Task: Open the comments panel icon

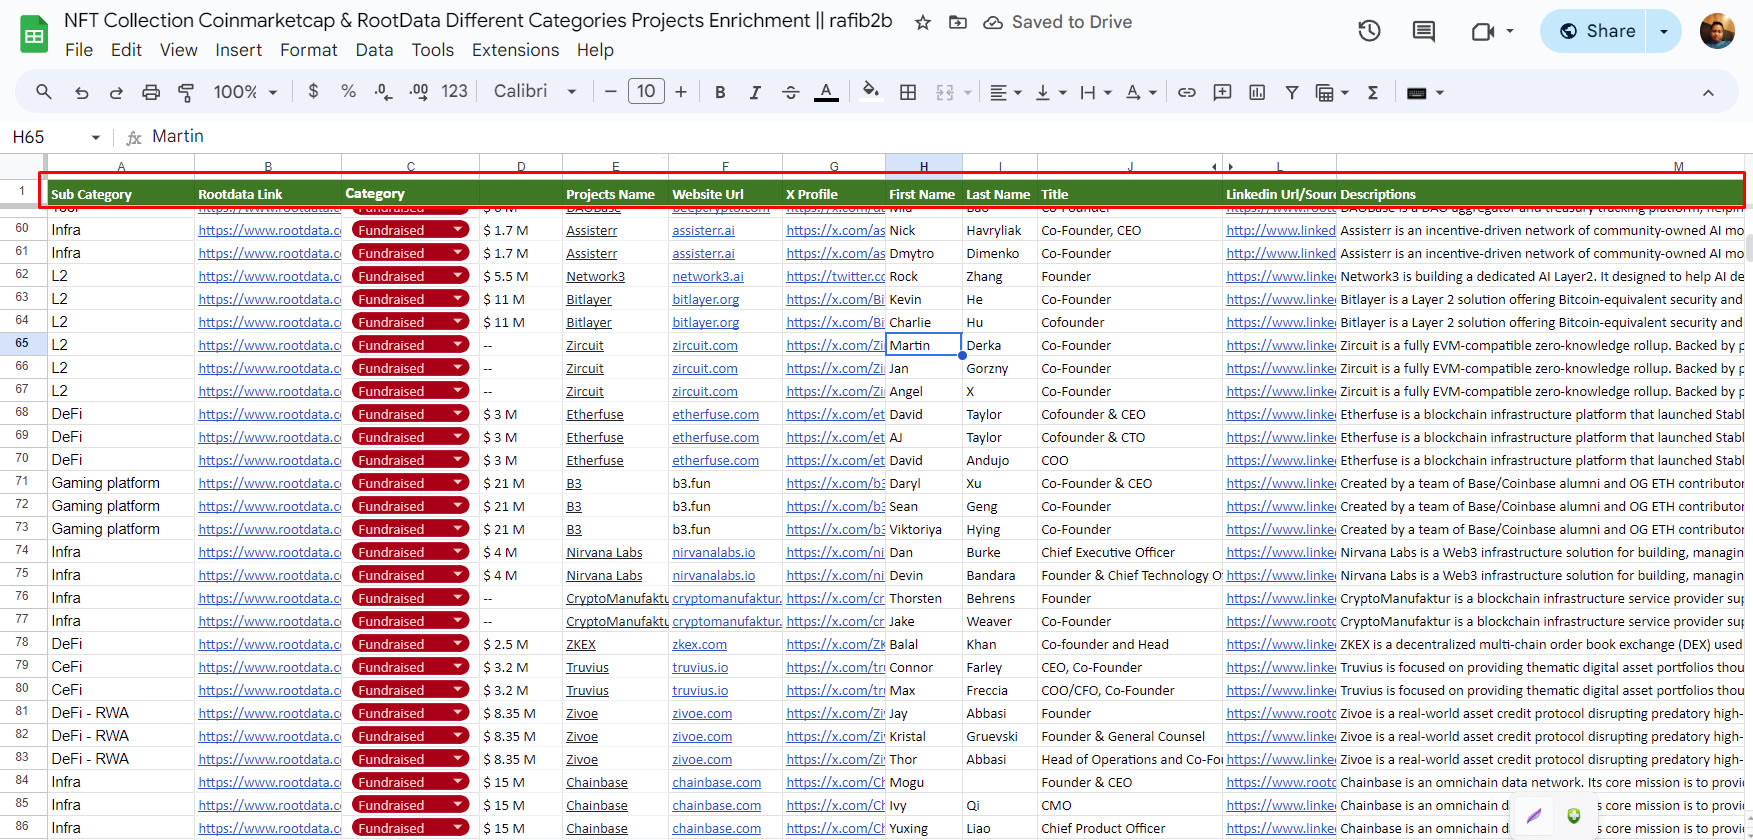Action: [1423, 31]
